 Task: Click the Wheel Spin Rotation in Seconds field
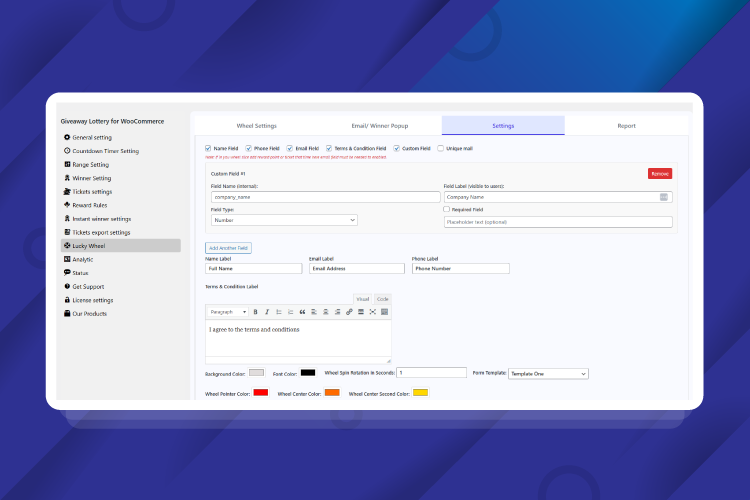coord(431,373)
